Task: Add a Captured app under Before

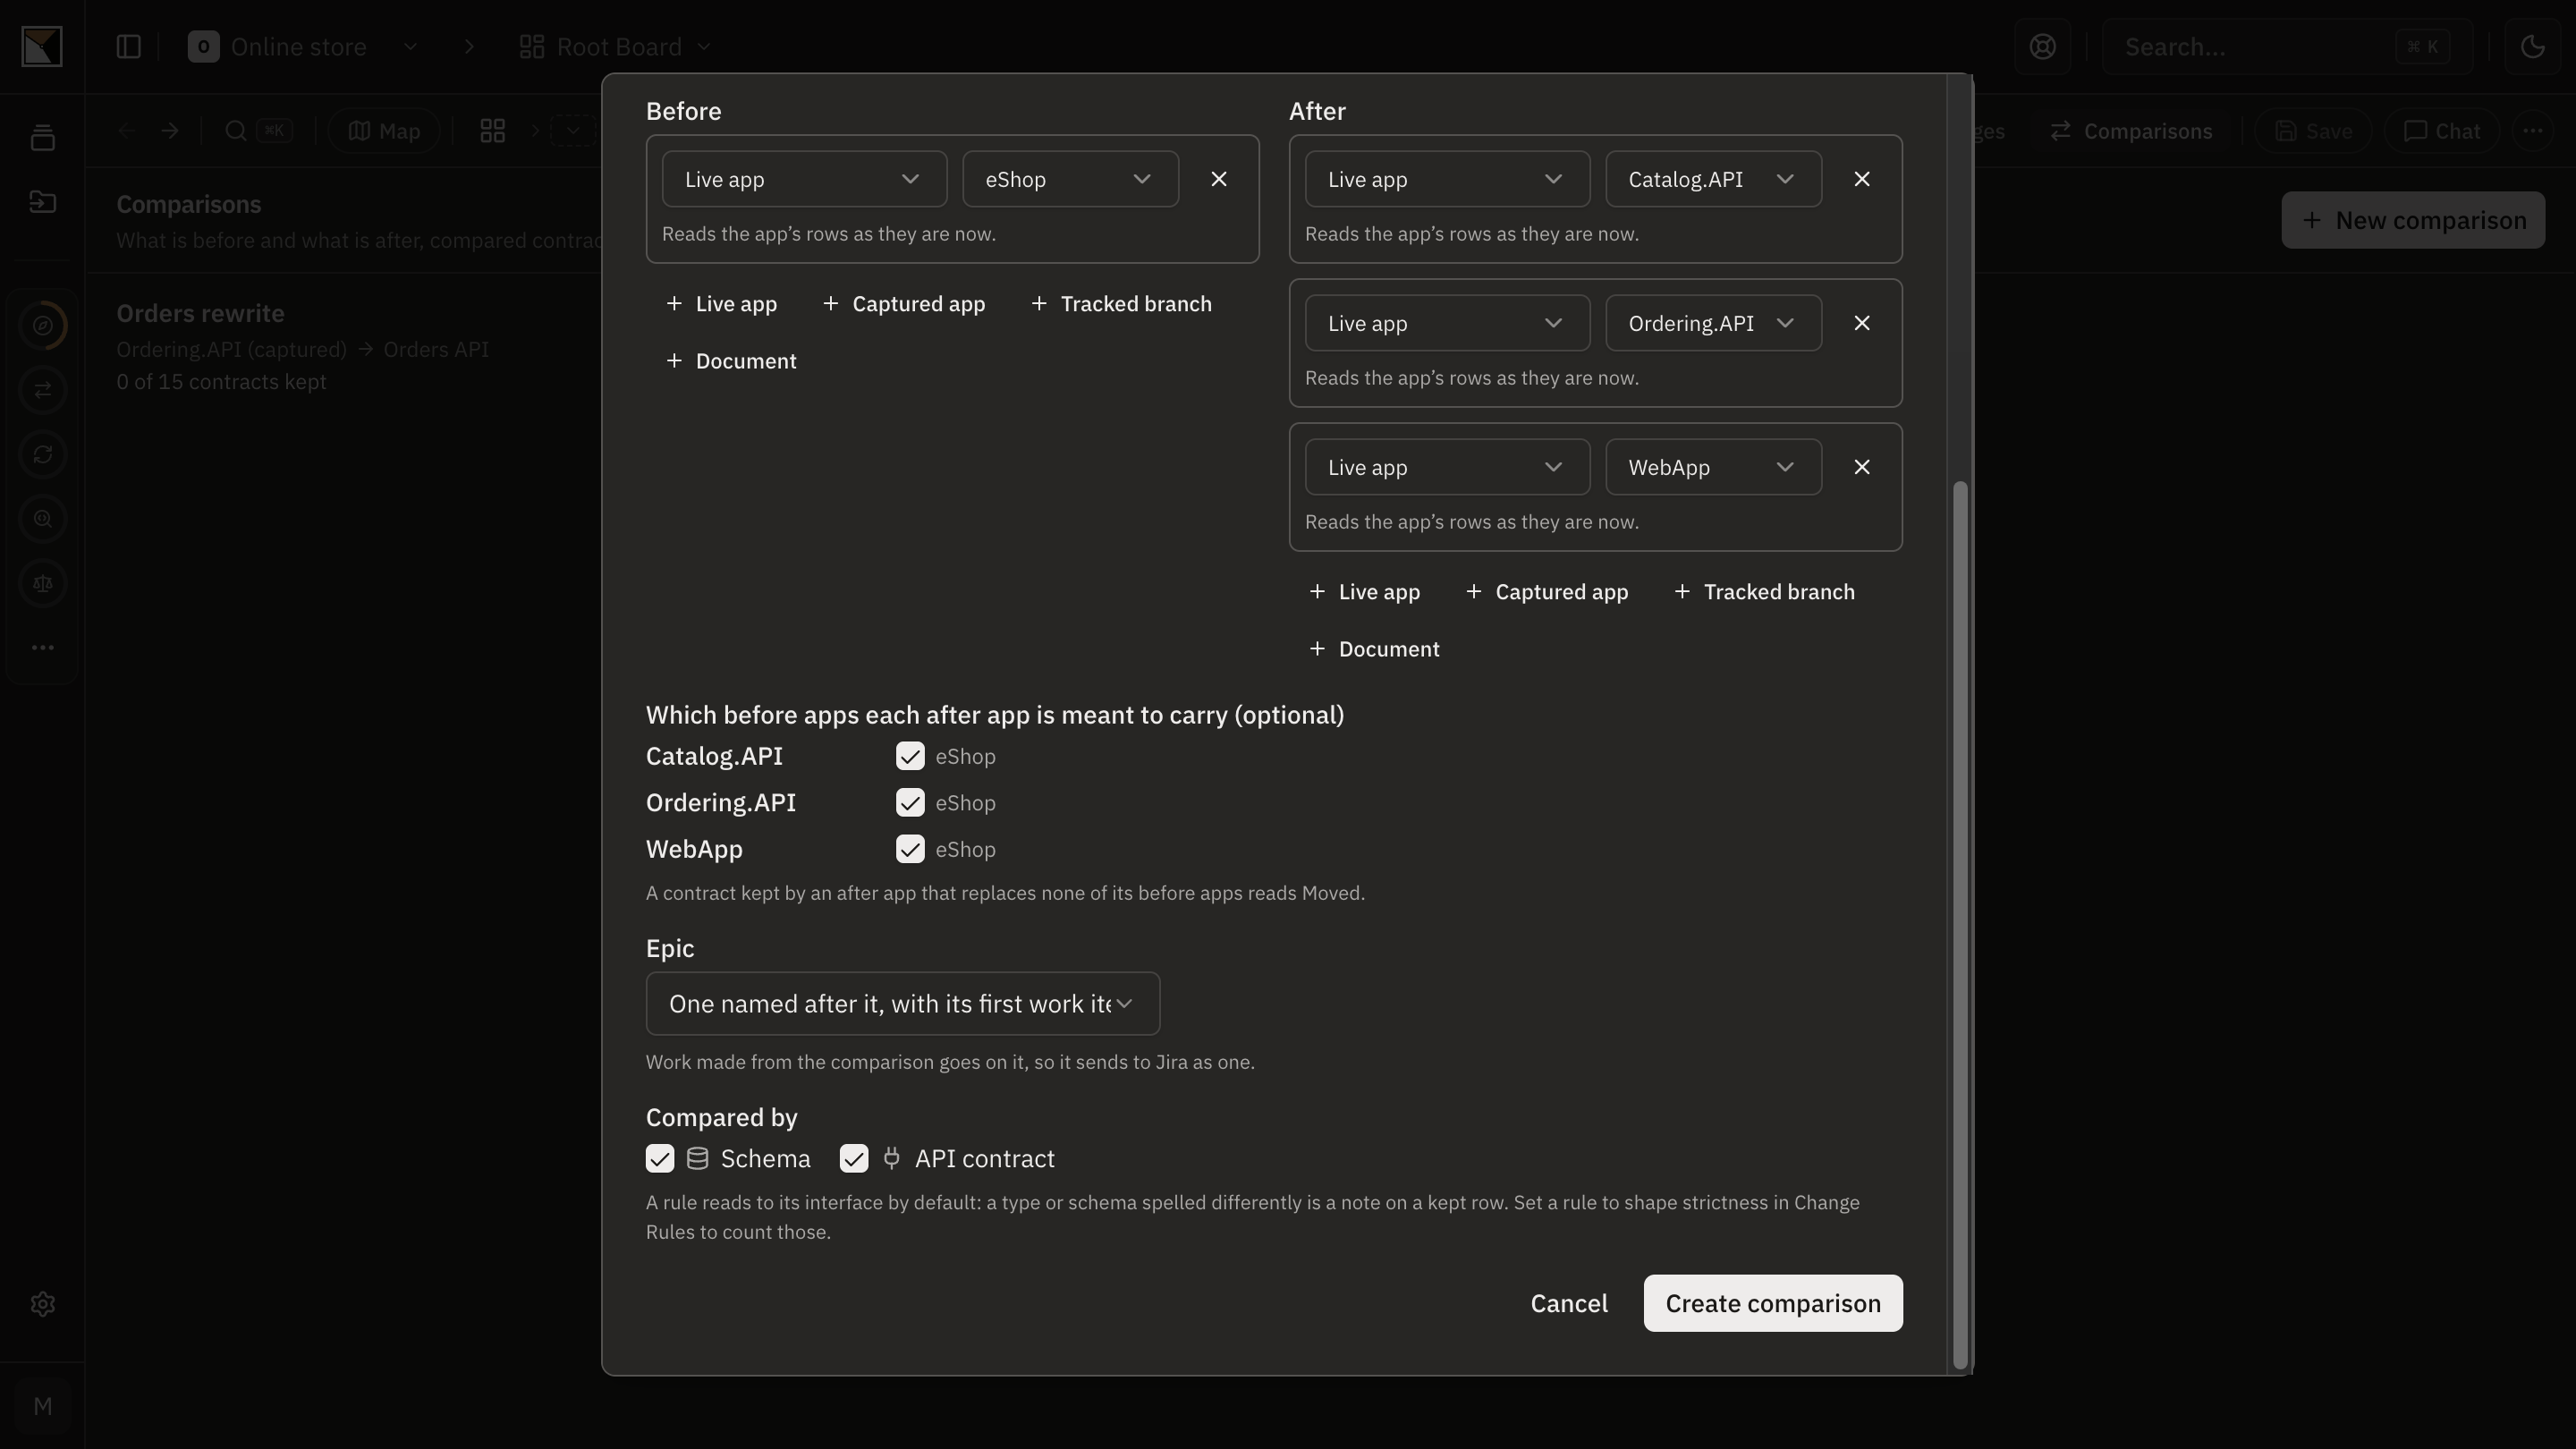Action: tap(903, 304)
